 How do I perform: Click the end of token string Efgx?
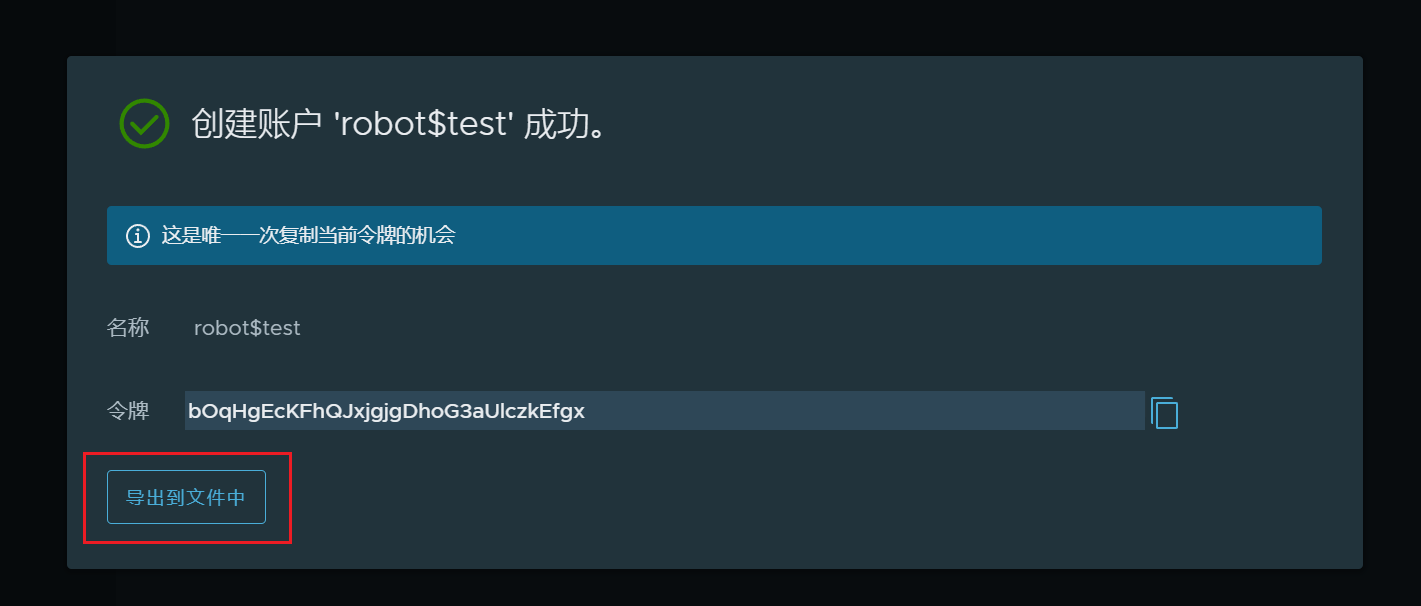(563, 411)
